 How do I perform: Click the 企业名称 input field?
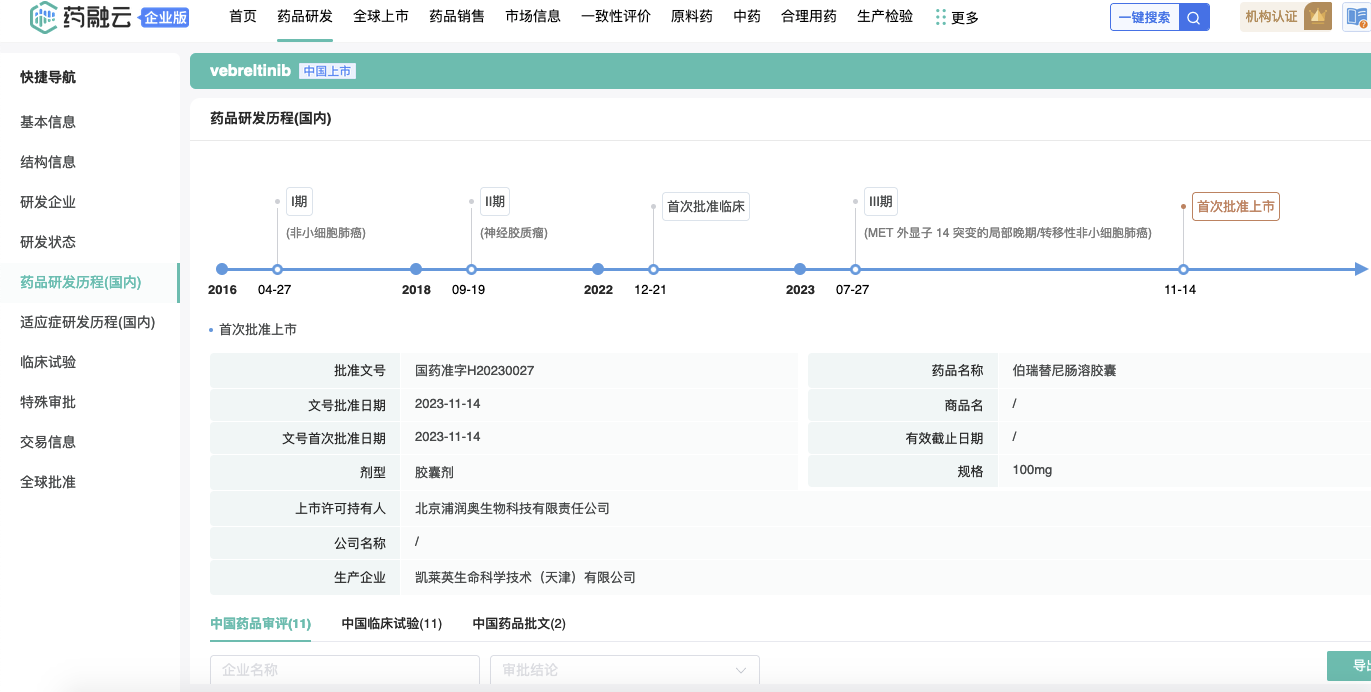tap(344, 670)
